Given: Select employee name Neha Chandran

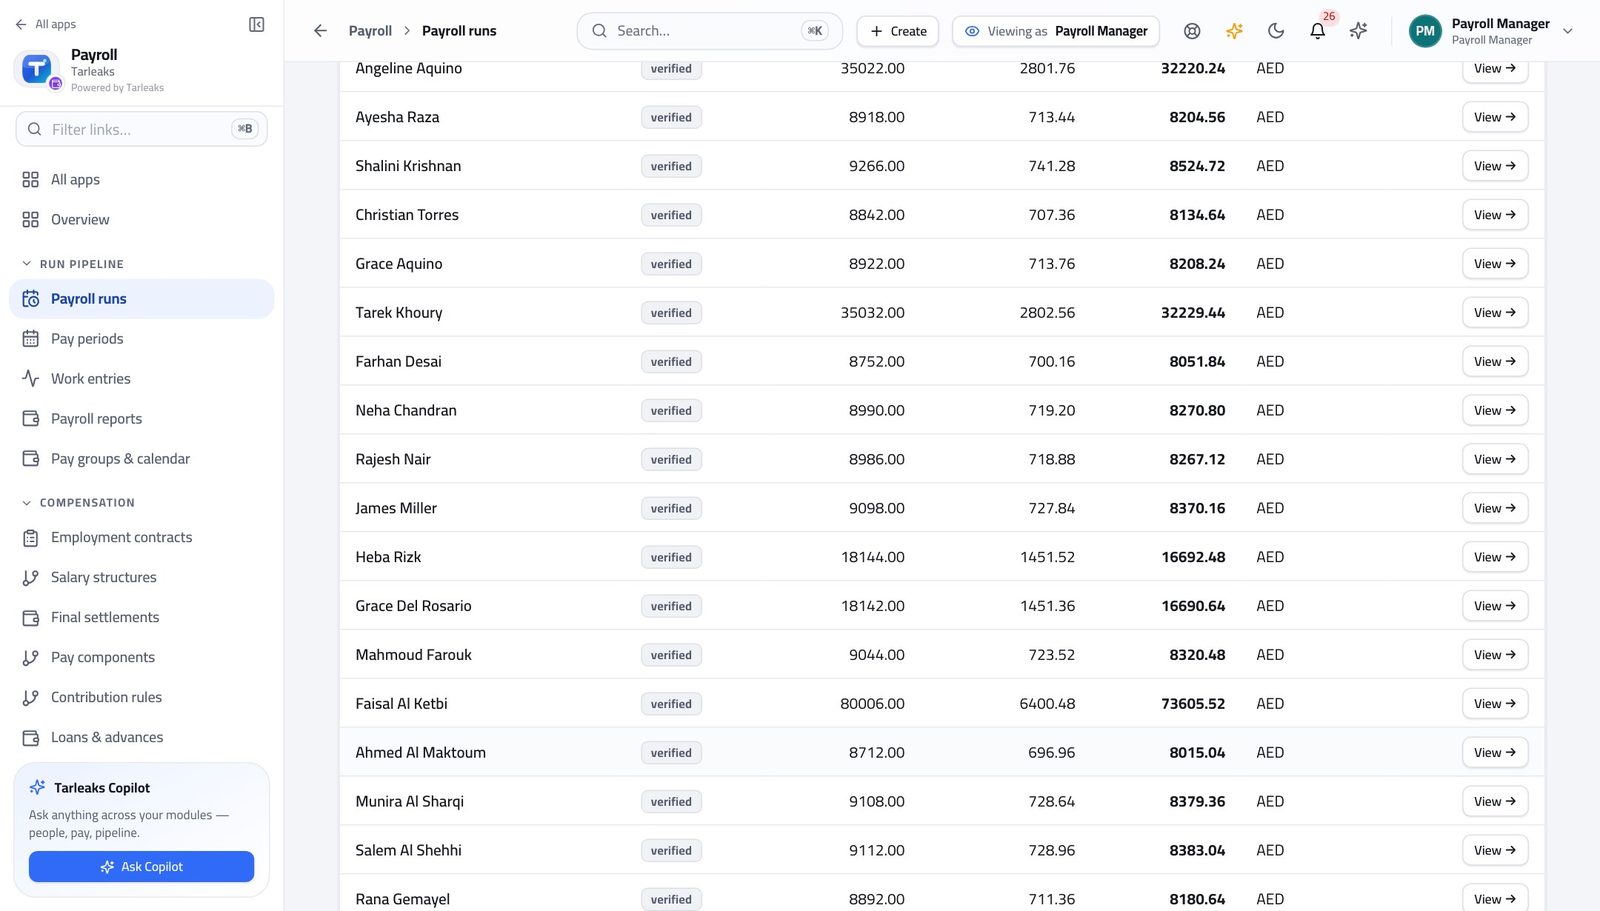Looking at the screenshot, I should point(406,411).
